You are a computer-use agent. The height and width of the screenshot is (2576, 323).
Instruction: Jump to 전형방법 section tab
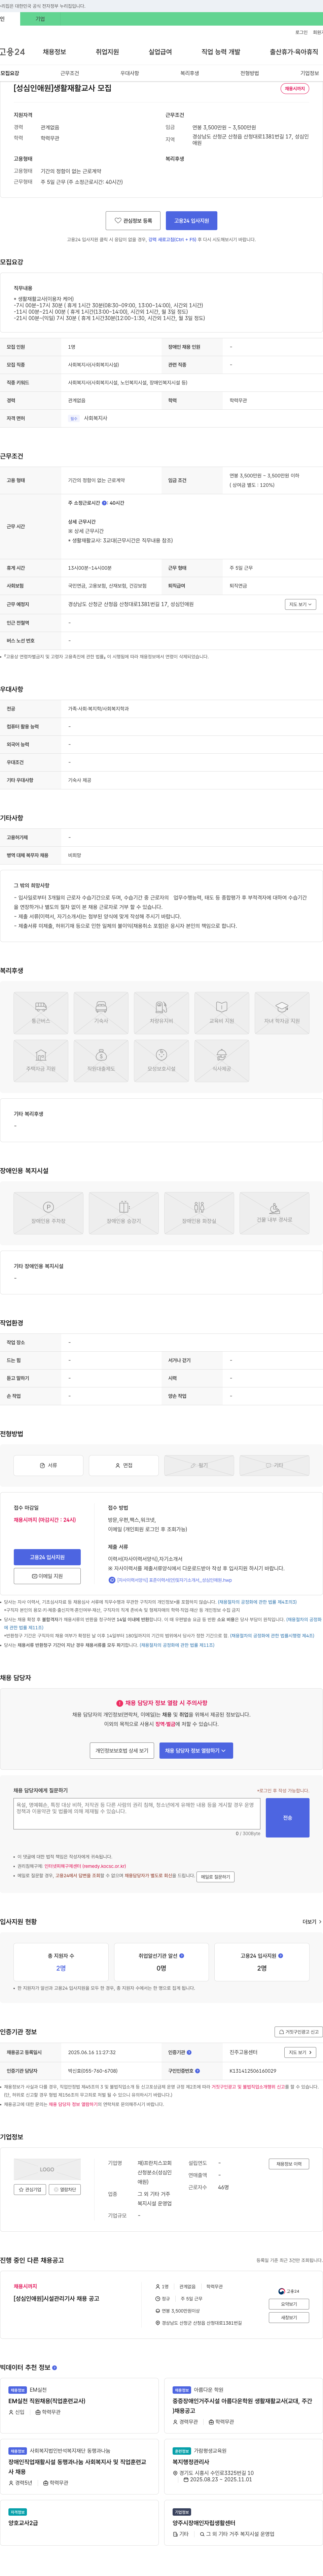pyautogui.click(x=250, y=73)
